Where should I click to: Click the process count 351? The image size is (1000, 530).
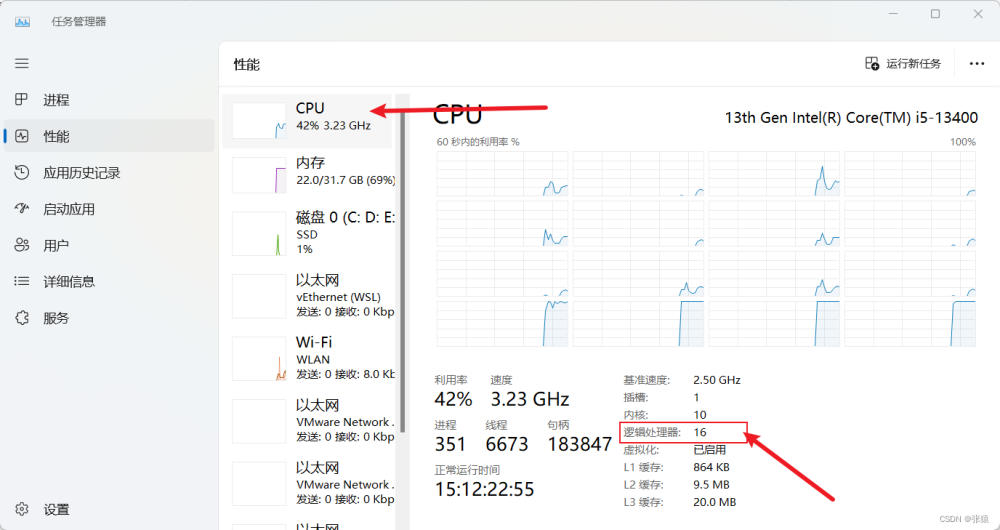coord(450,444)
